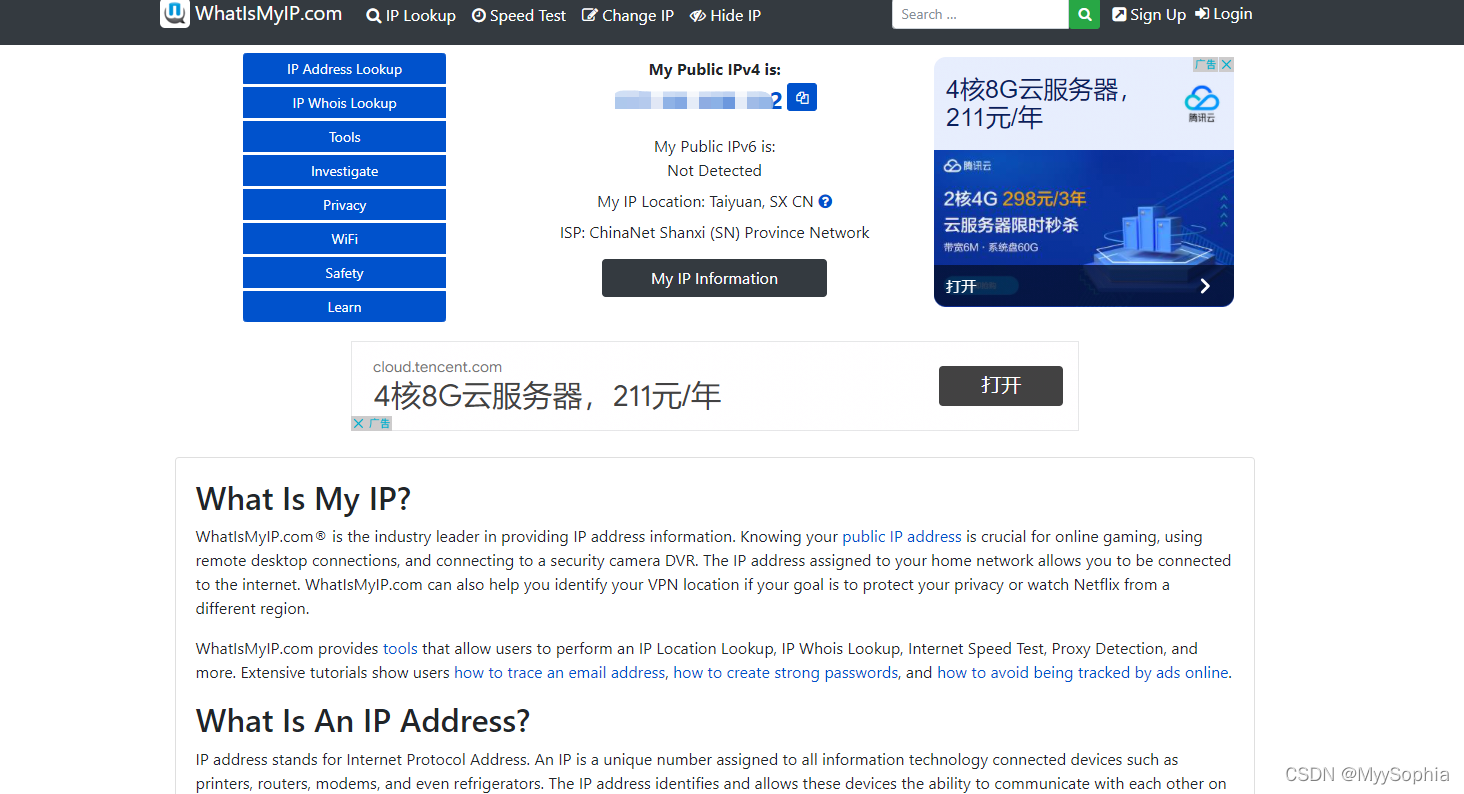Click the Investigate sidebar button

tap(344, 171)
